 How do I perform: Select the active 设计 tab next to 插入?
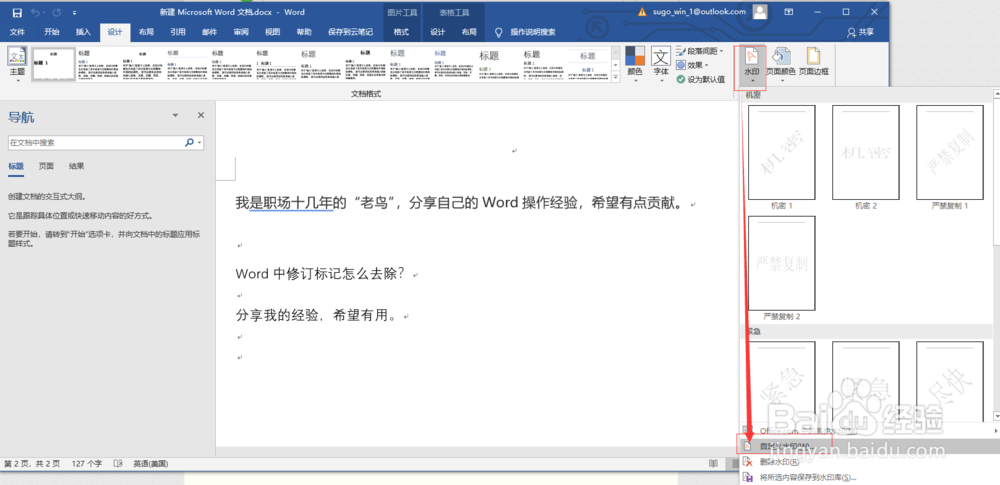click(x=115, y=32)
